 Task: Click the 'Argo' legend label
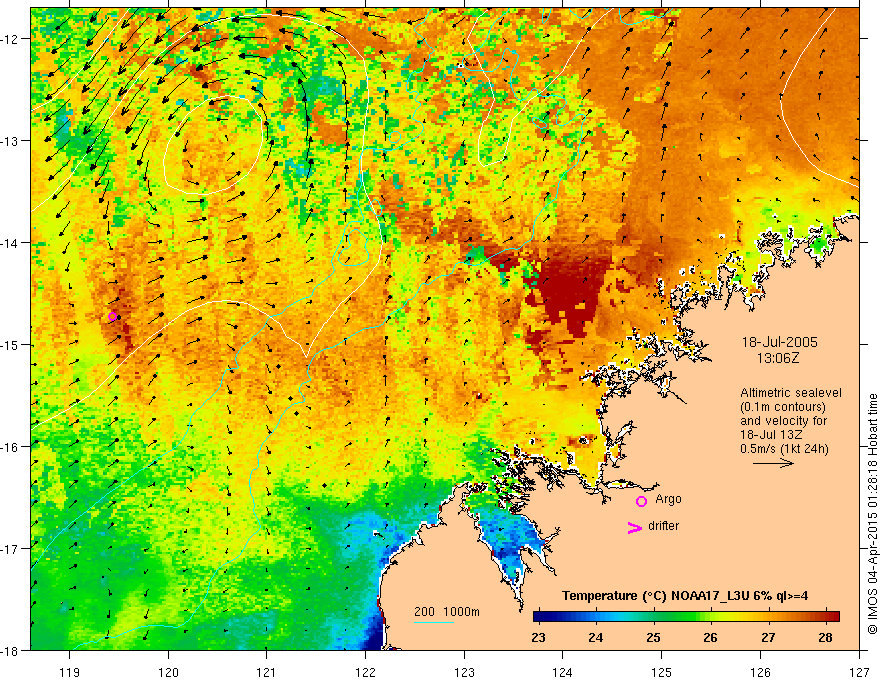tap(668, 499)
